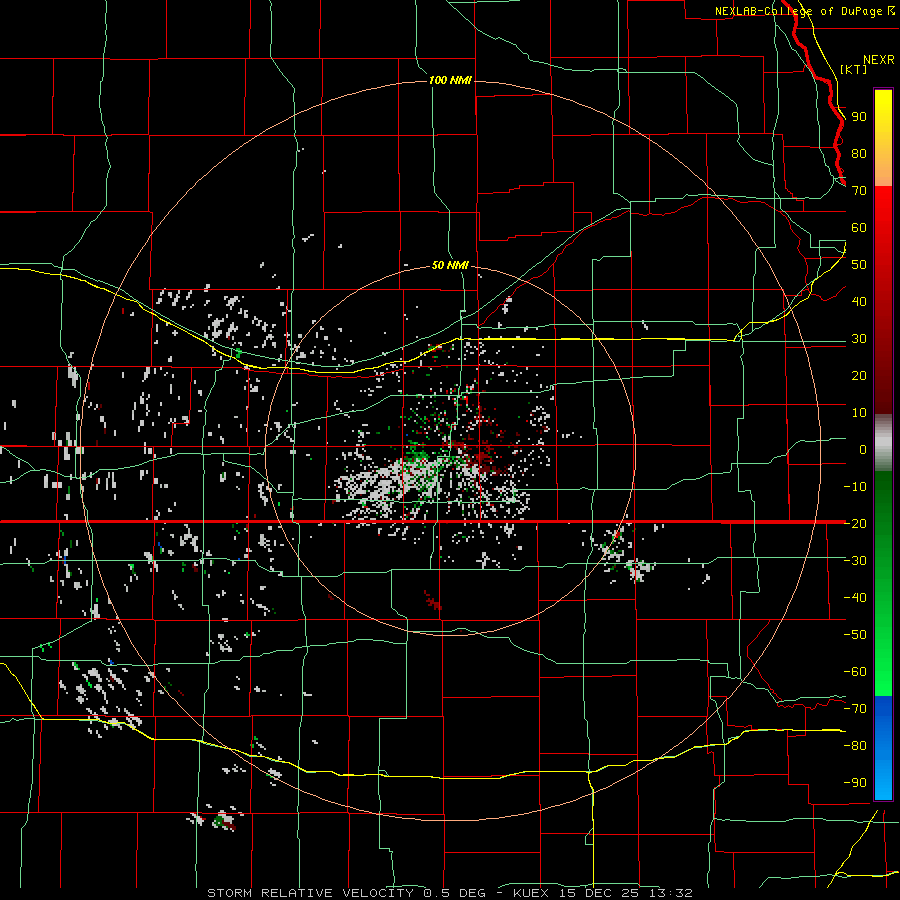Click the -90 value on velocity scale
The image size is (900, 900).
click(x=855, y=782)
